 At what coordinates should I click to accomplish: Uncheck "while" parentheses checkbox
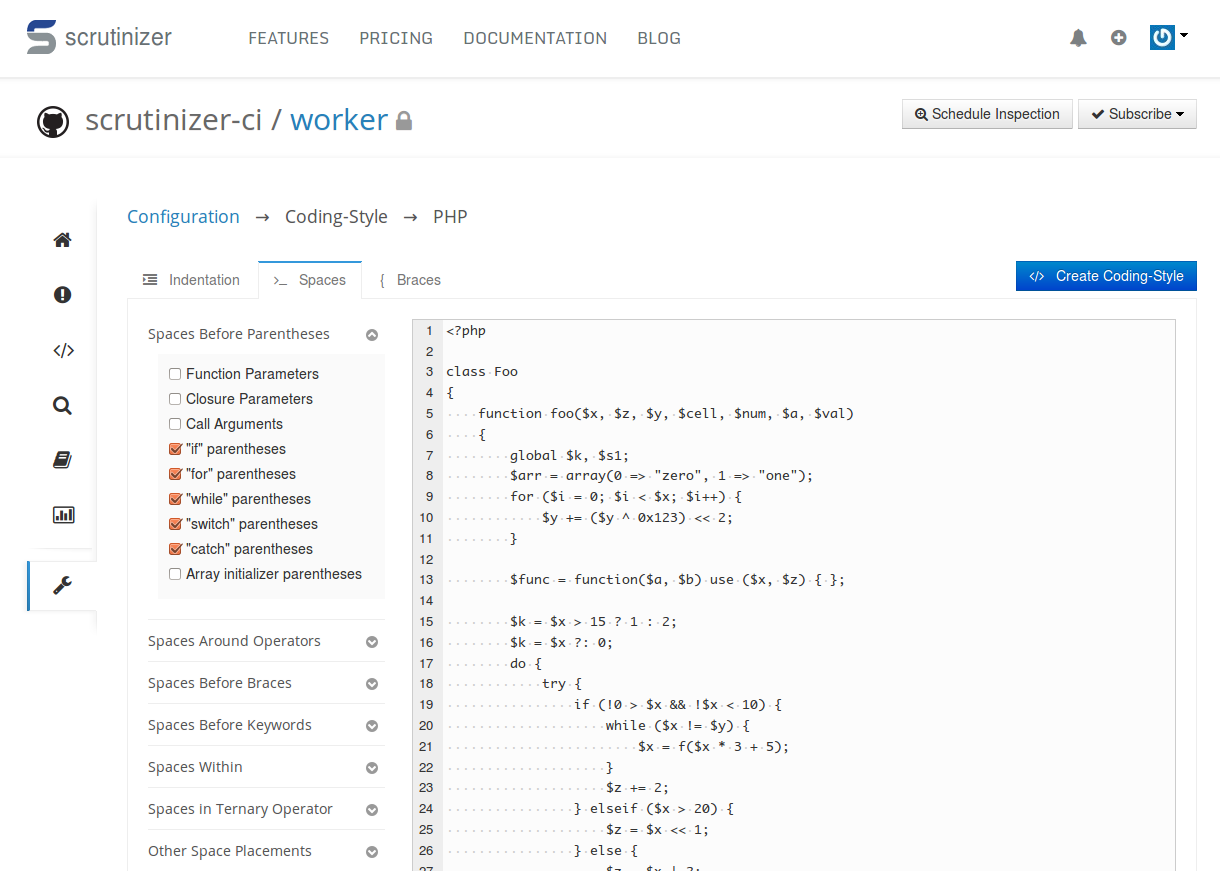point(175,499)
